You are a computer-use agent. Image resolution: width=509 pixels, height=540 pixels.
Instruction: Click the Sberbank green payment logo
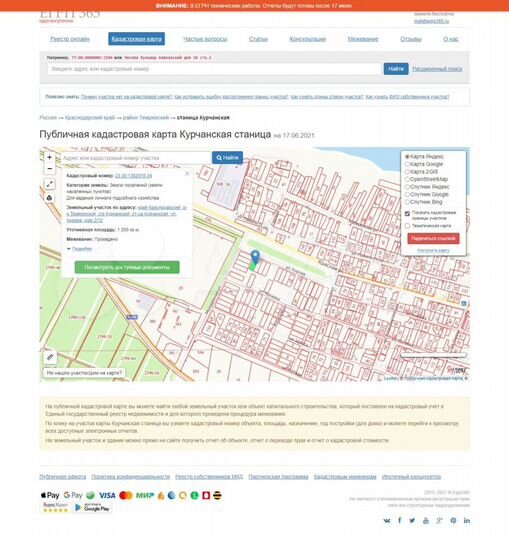click(x=90, y=496)
